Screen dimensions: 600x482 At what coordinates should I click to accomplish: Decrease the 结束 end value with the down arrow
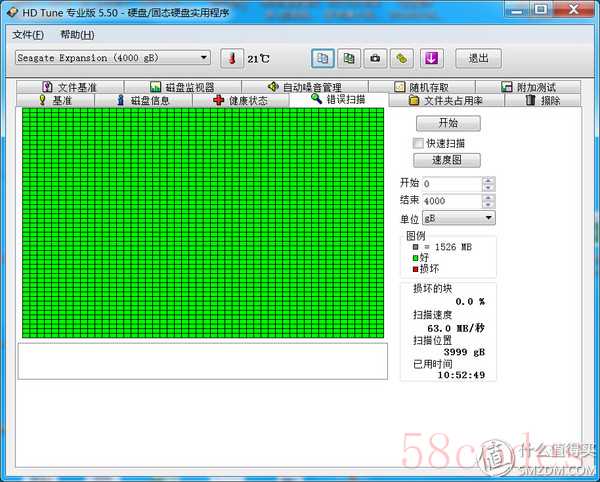tap(488, 204)
